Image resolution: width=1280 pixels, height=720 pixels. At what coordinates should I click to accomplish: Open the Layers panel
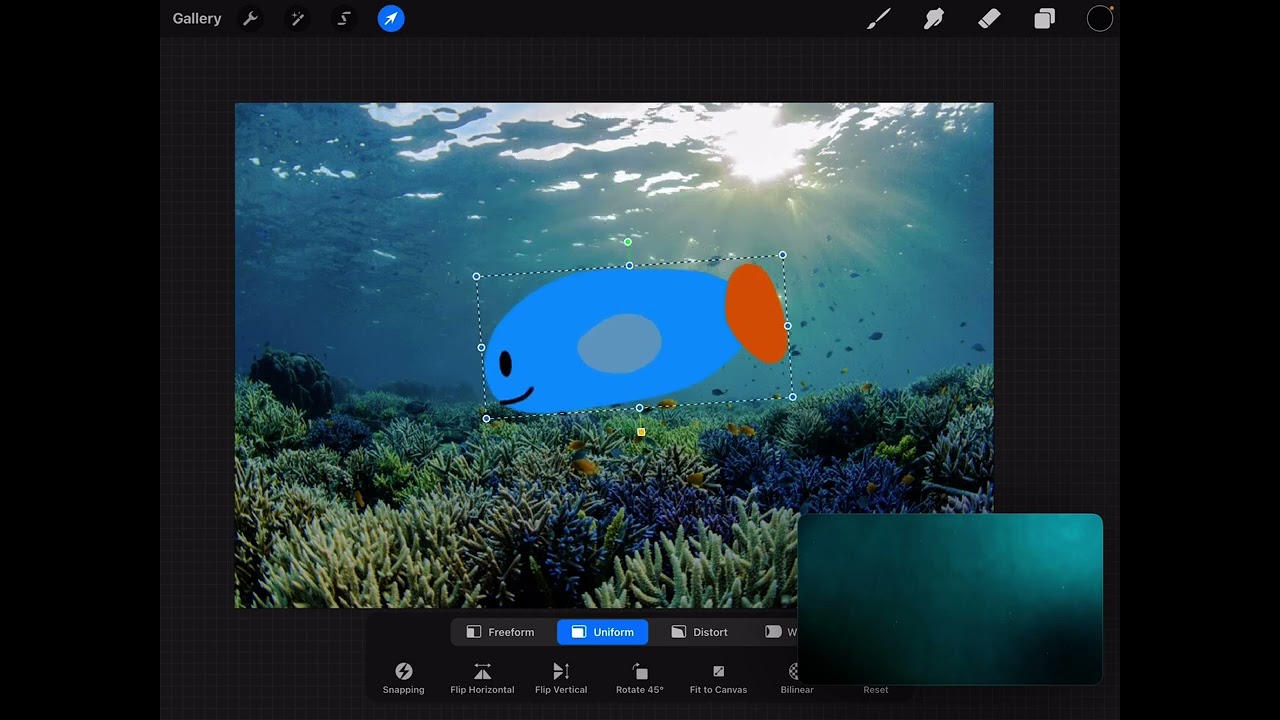click(x=1045, y=19)
